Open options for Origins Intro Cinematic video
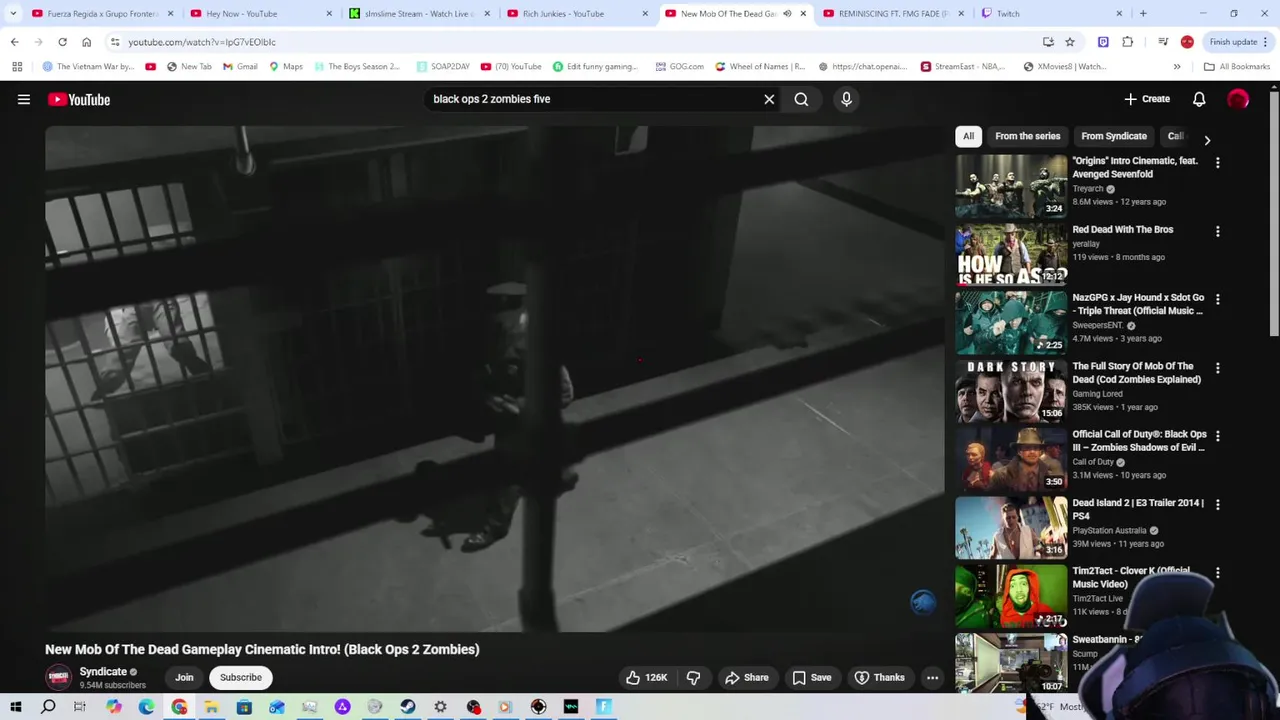Viewport: 1280px width, 720px height. click(x=1217, y=162)
